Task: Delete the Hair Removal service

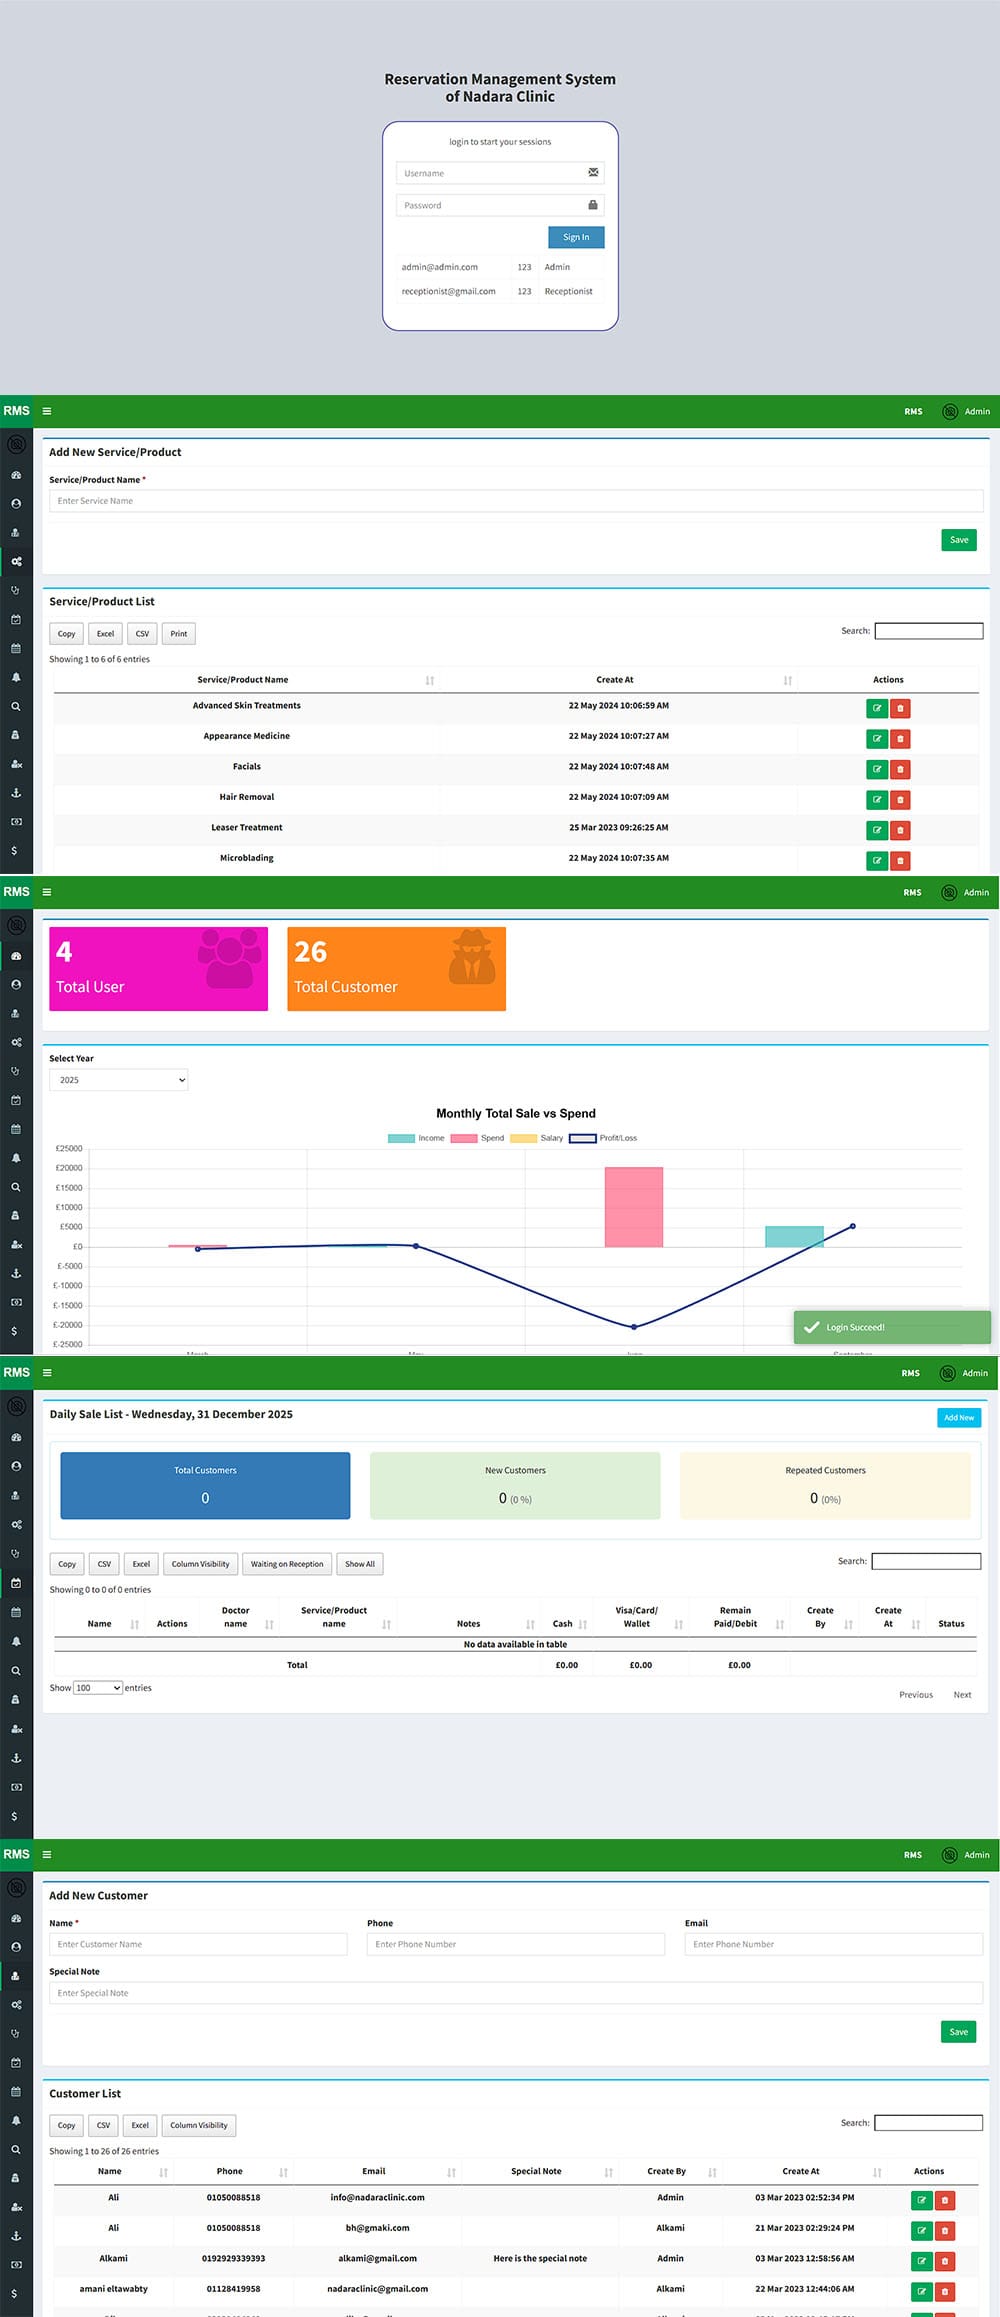Action: (x=900, y=799)
